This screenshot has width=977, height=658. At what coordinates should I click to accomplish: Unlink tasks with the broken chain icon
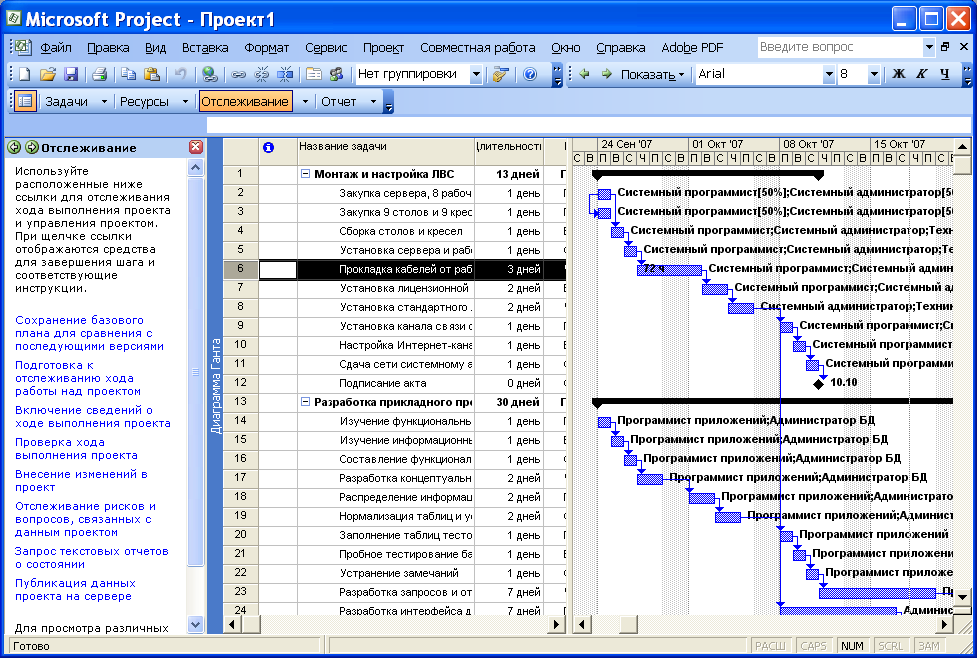click(262, 75)
